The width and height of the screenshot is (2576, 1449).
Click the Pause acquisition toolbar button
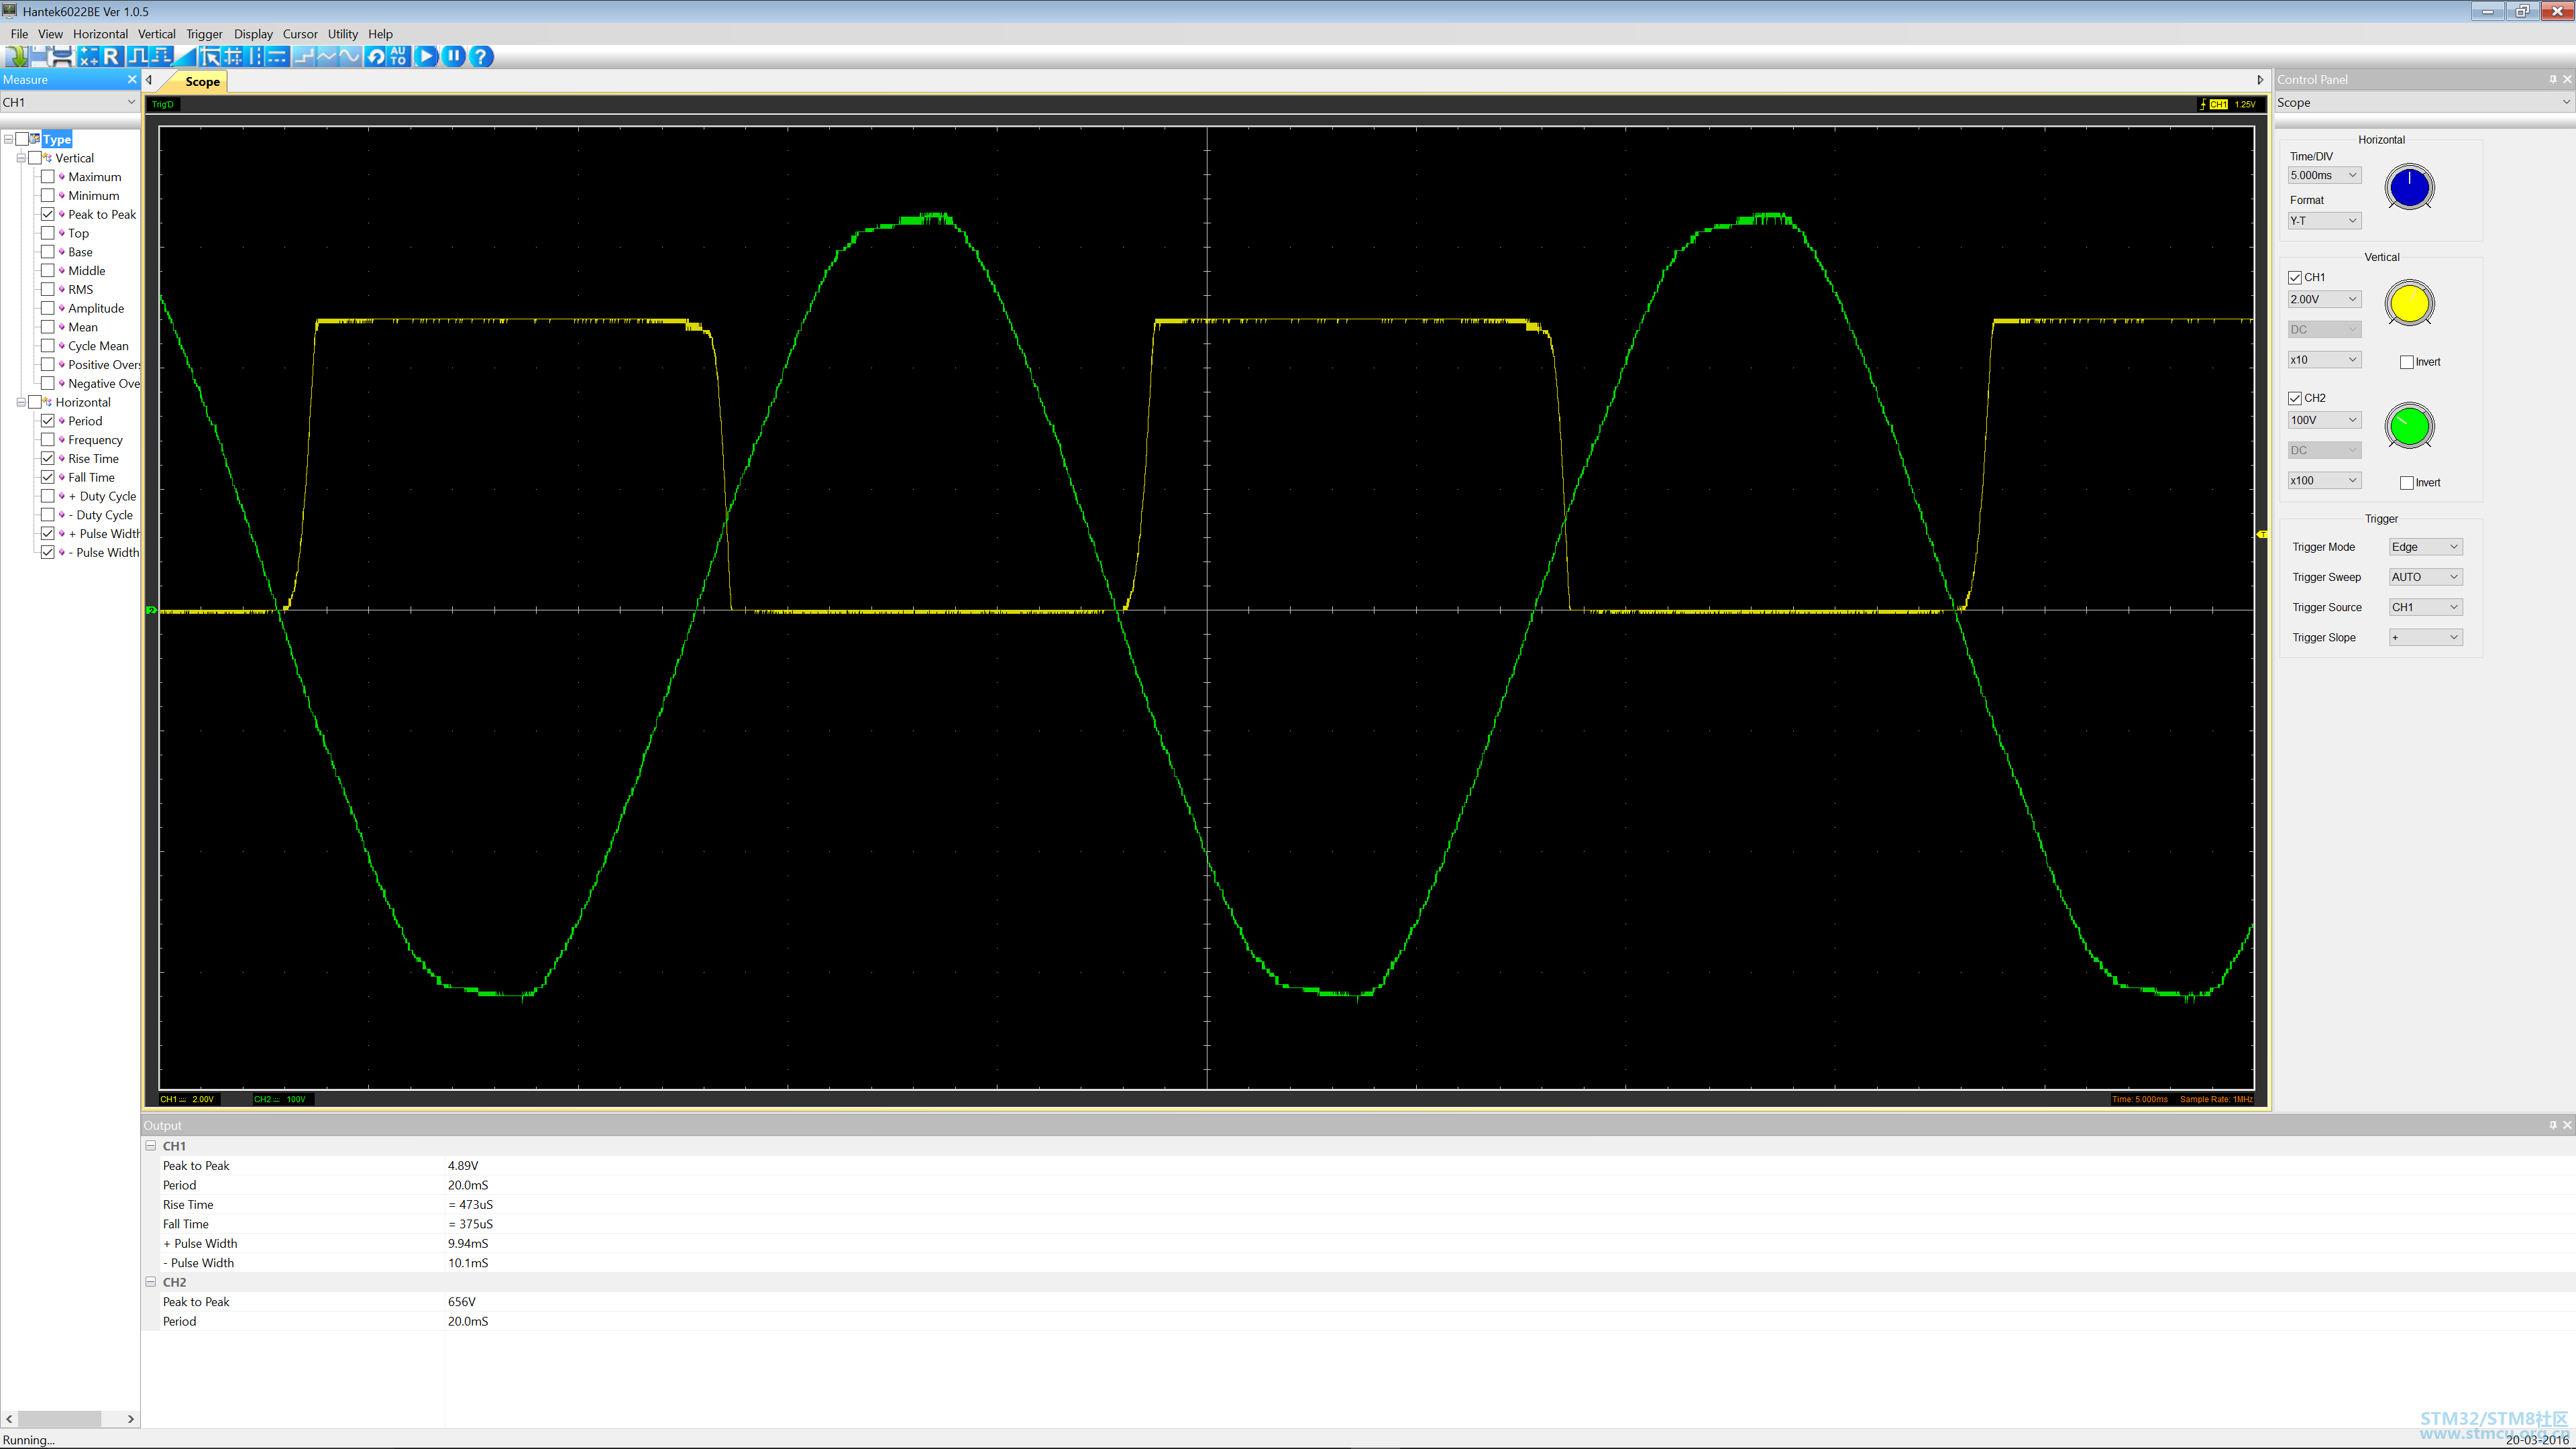[453, 56]
